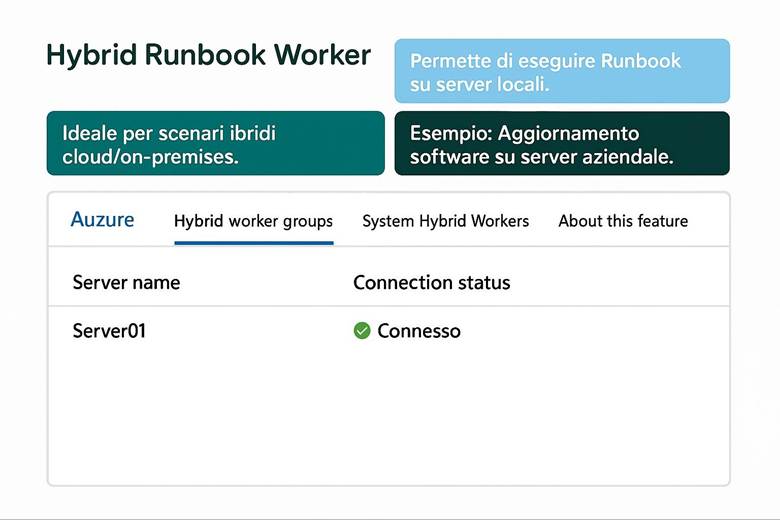Click the green connected checkmark icon

362,331
